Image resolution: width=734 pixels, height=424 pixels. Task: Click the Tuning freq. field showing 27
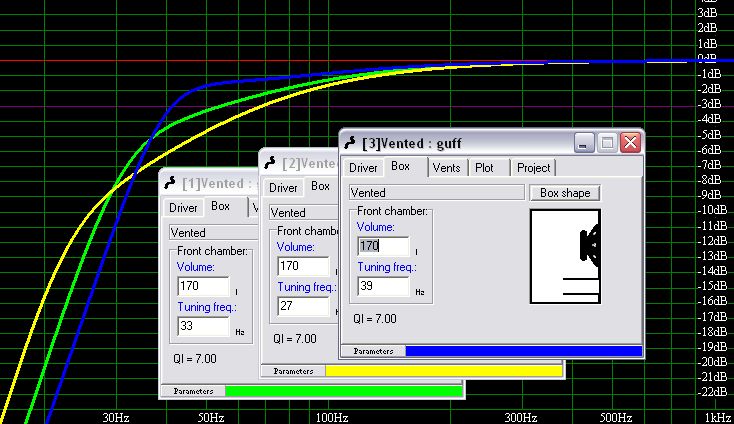tap(303, 306)
